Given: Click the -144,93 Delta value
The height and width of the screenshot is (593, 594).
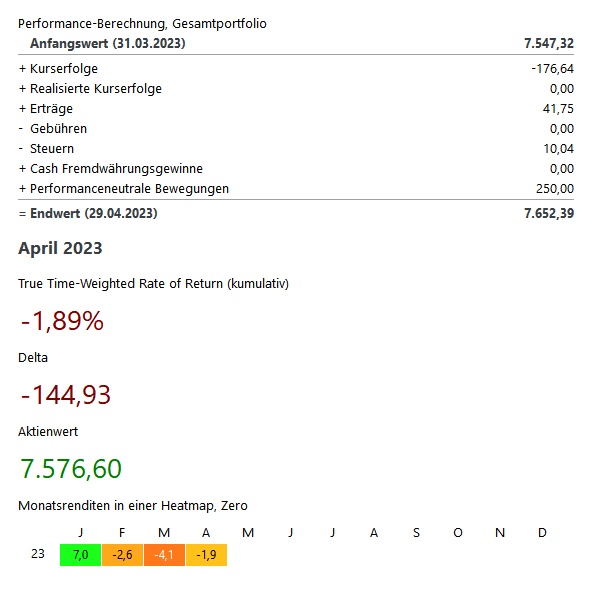Looking at the screenshot, I should [x=66, y=395].
